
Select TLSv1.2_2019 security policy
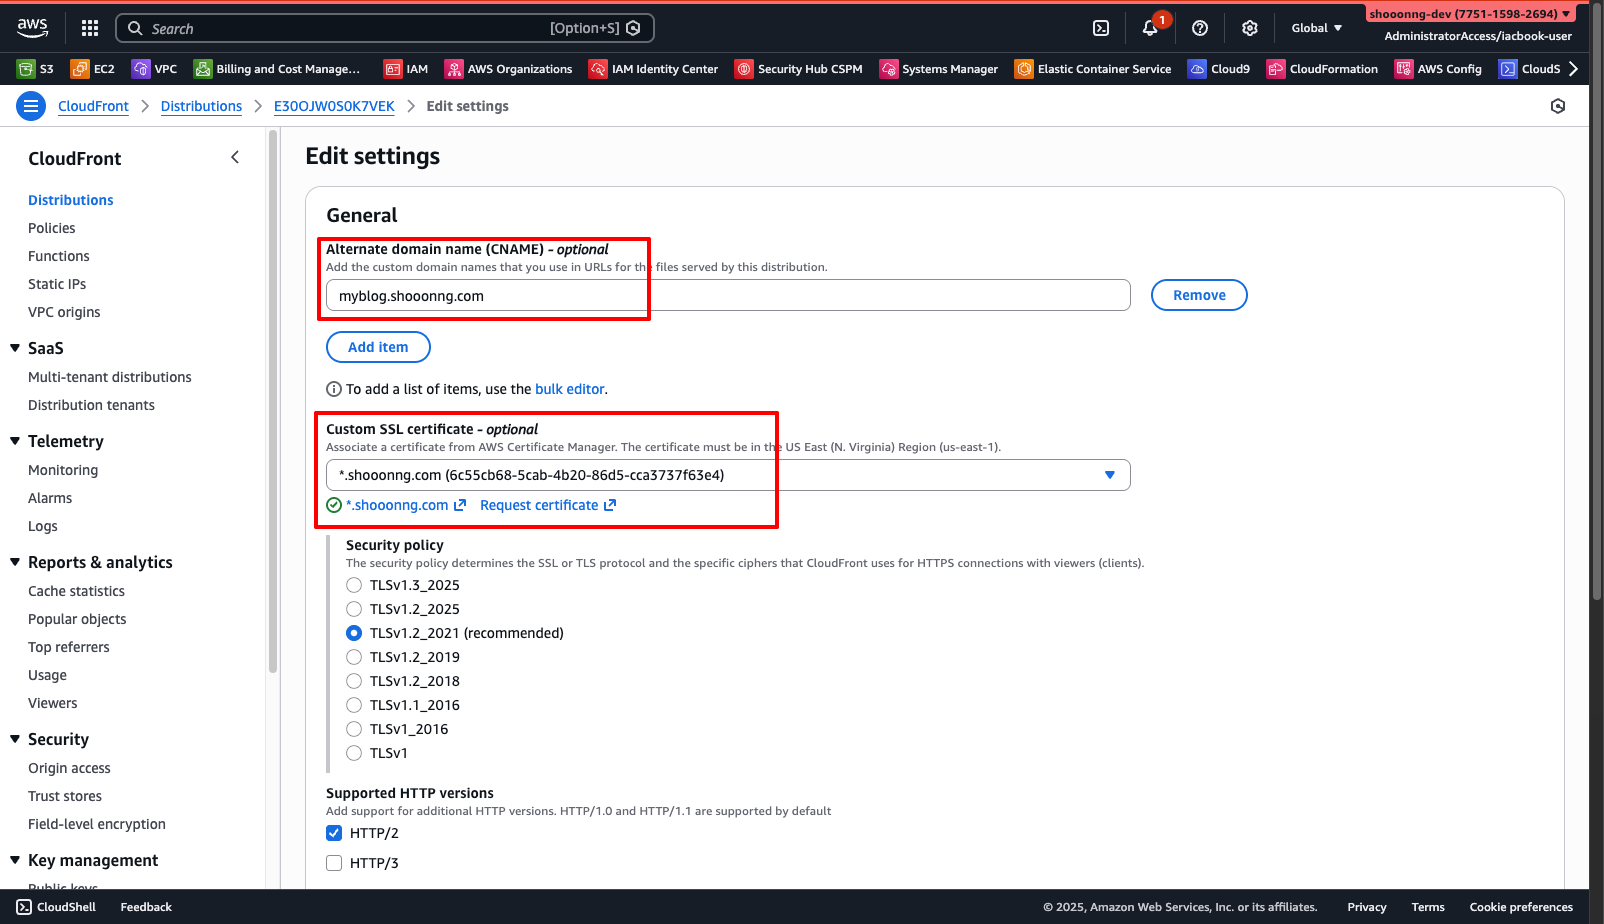pyautogui.click(x=354, y=657)
